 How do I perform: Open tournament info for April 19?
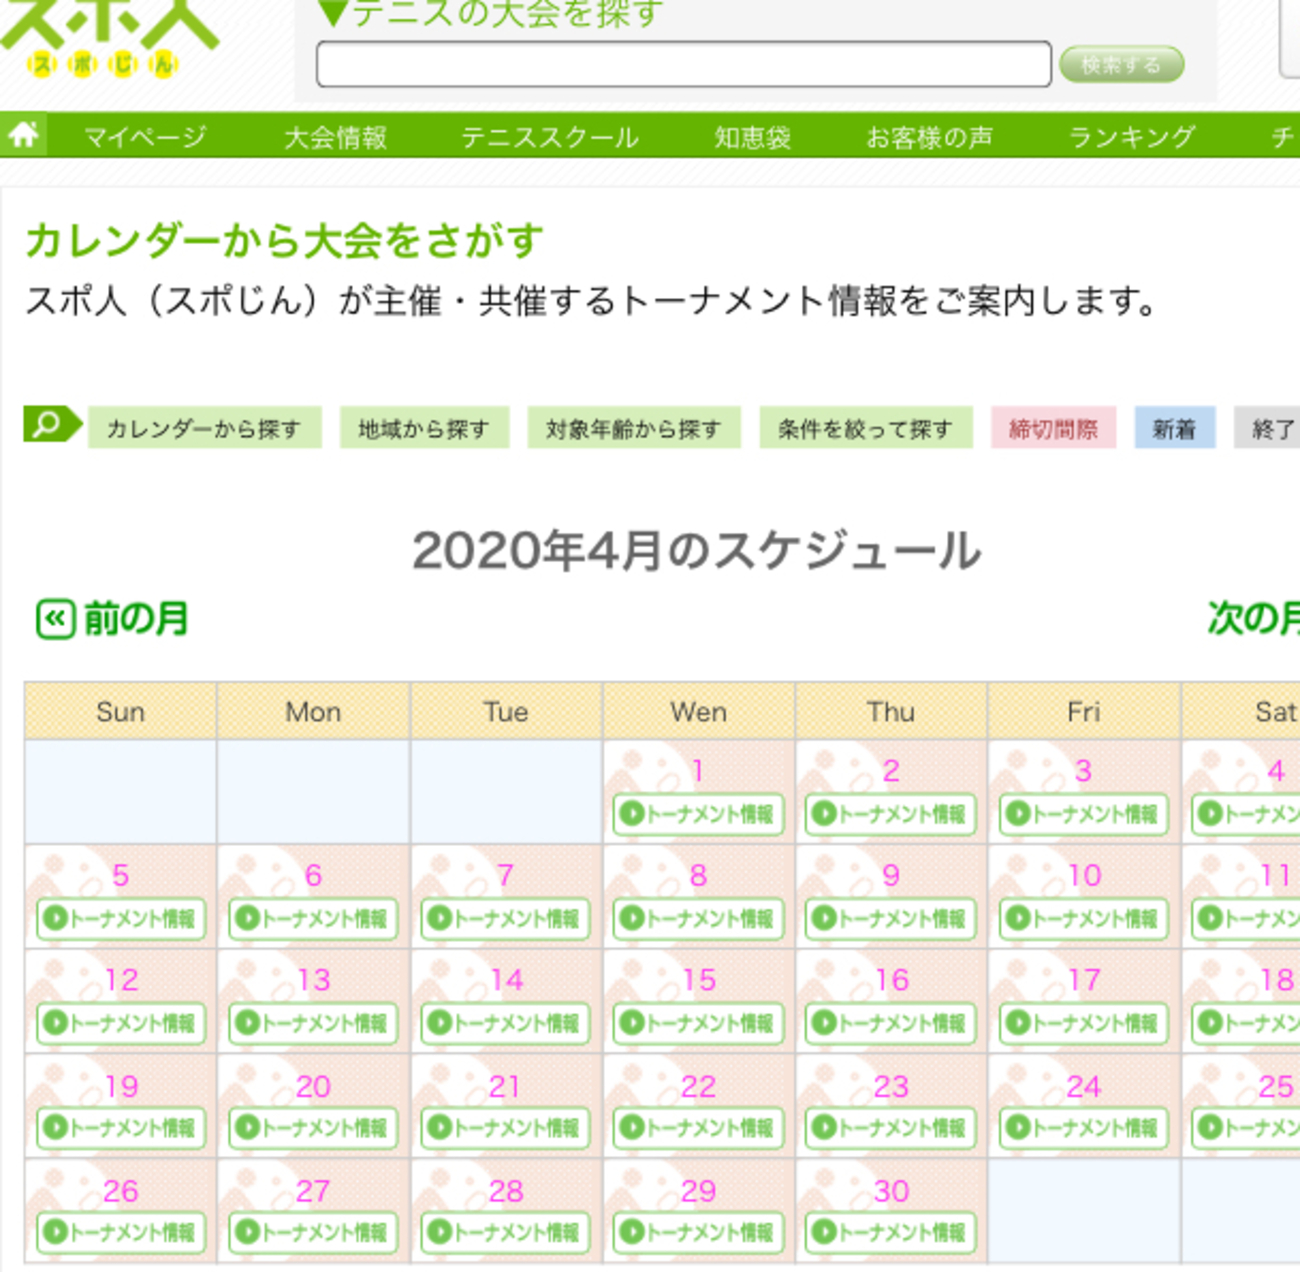pyautogui.click(x=121, y=1128)
